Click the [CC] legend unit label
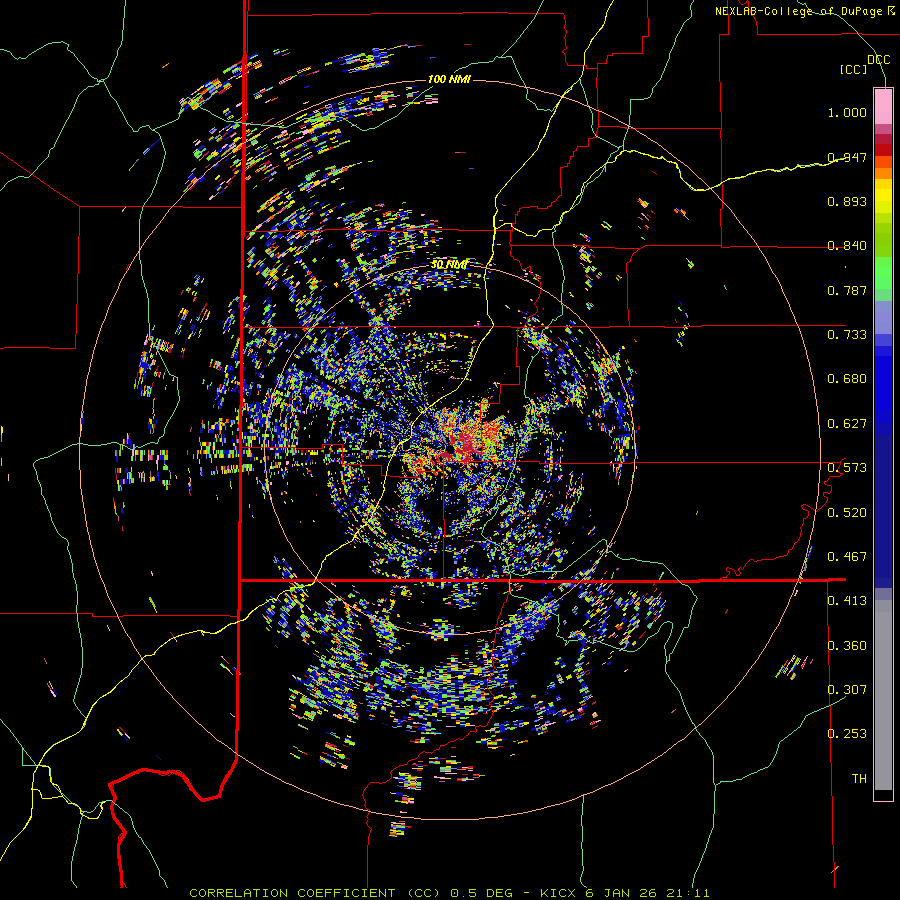This screenshot has height=900, width=900. pyautogui.click(x=854, y=69)
